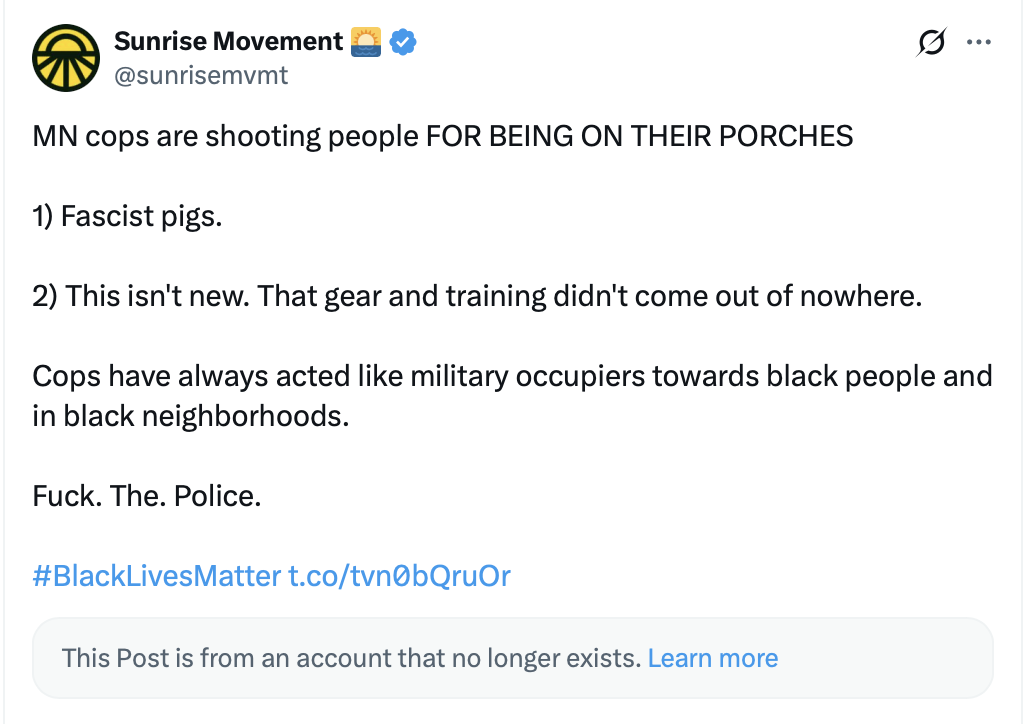Click the capitalized word PORCHES
Image resolution: width=1024 pixels, height=724 pixels.
pyautogui.click(x=791, y=136)
